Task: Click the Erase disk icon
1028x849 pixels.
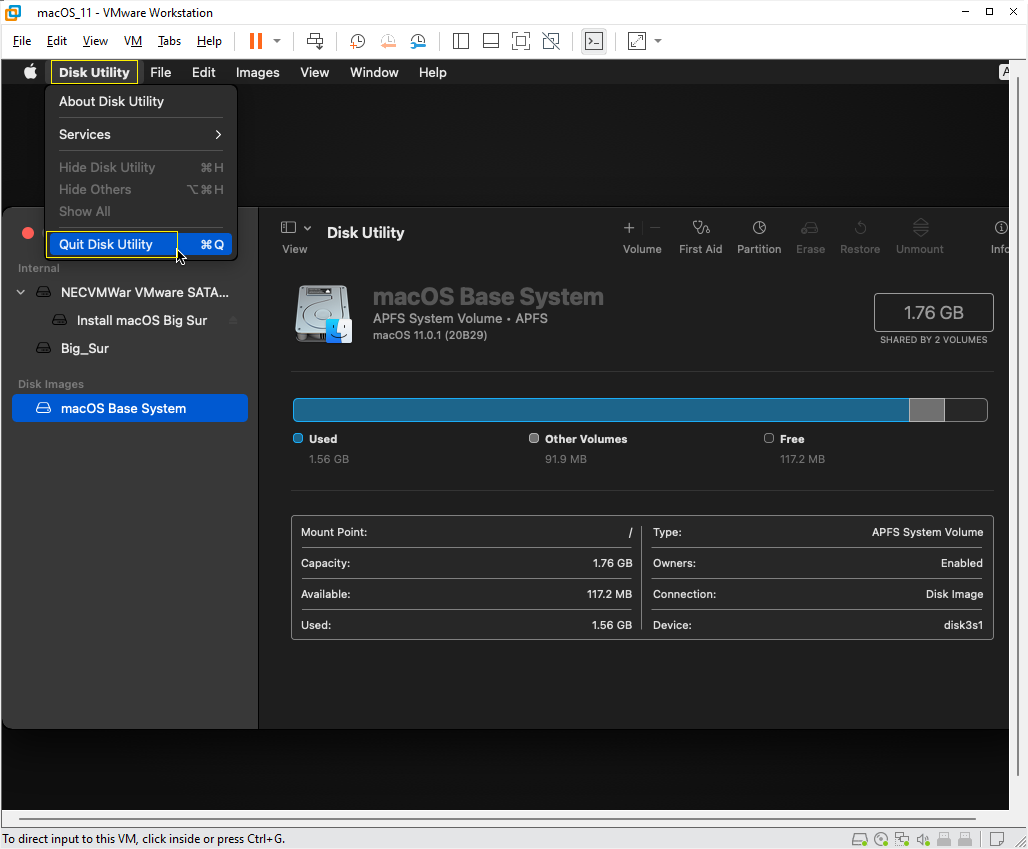Action: point(810,227)
